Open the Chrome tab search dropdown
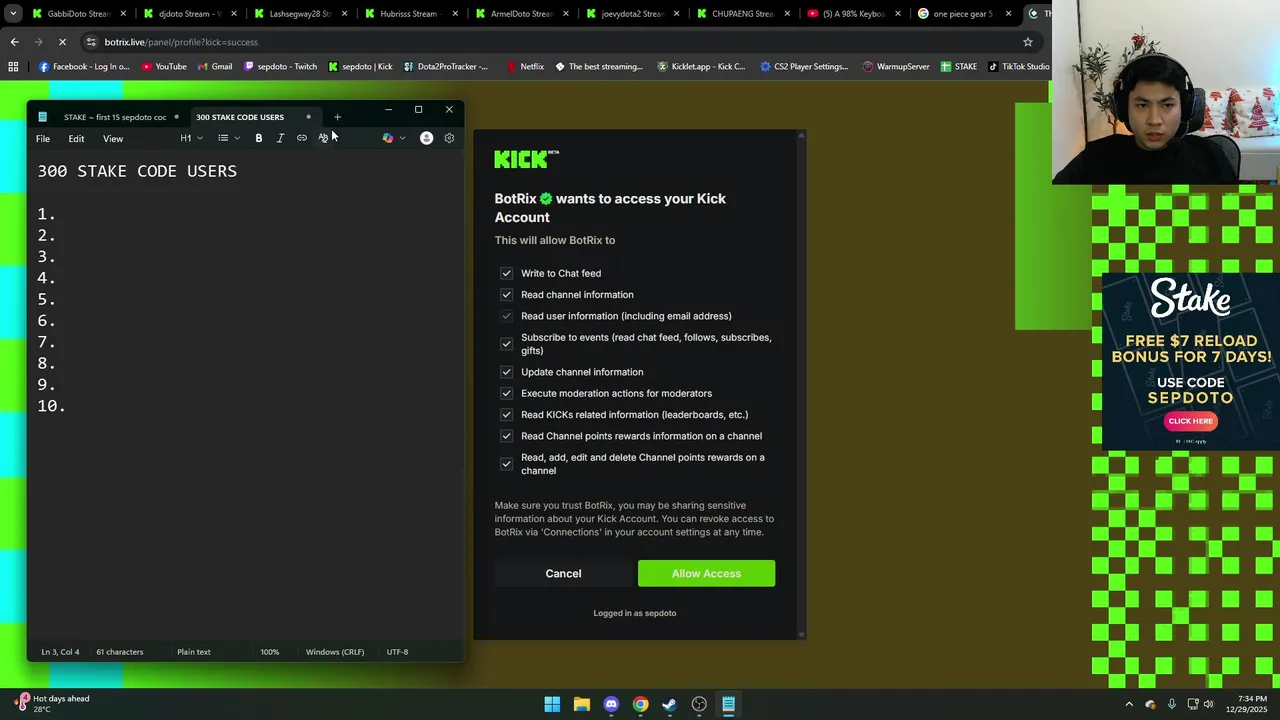This screenshot has width=1280, height=720. 13,14
